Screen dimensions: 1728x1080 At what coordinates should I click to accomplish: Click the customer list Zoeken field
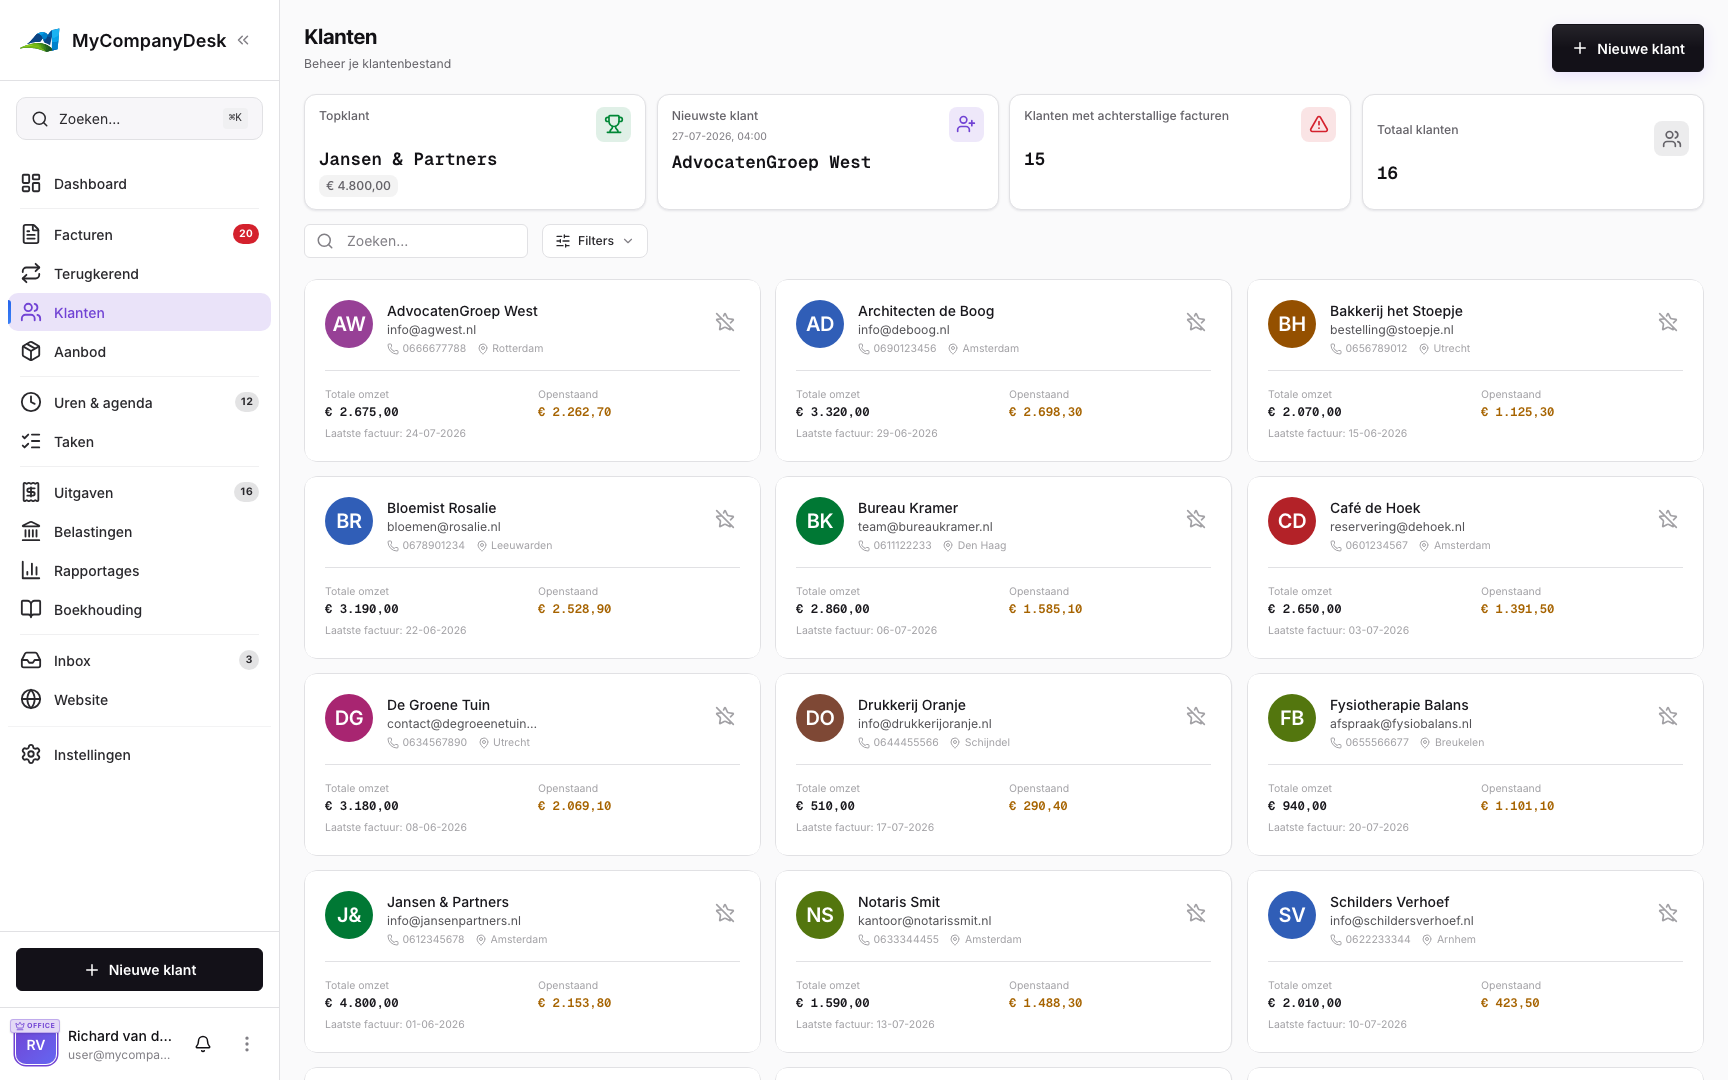416,241
